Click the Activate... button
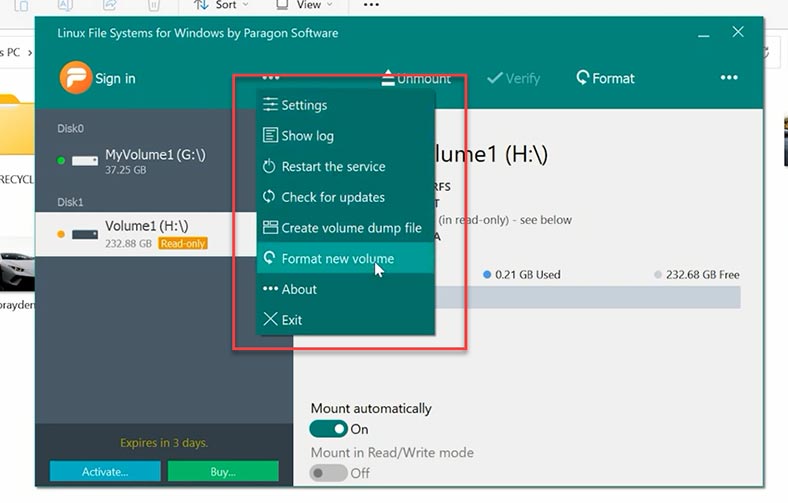This screenshot has width=788, height=503. click(x=105, y=471)
